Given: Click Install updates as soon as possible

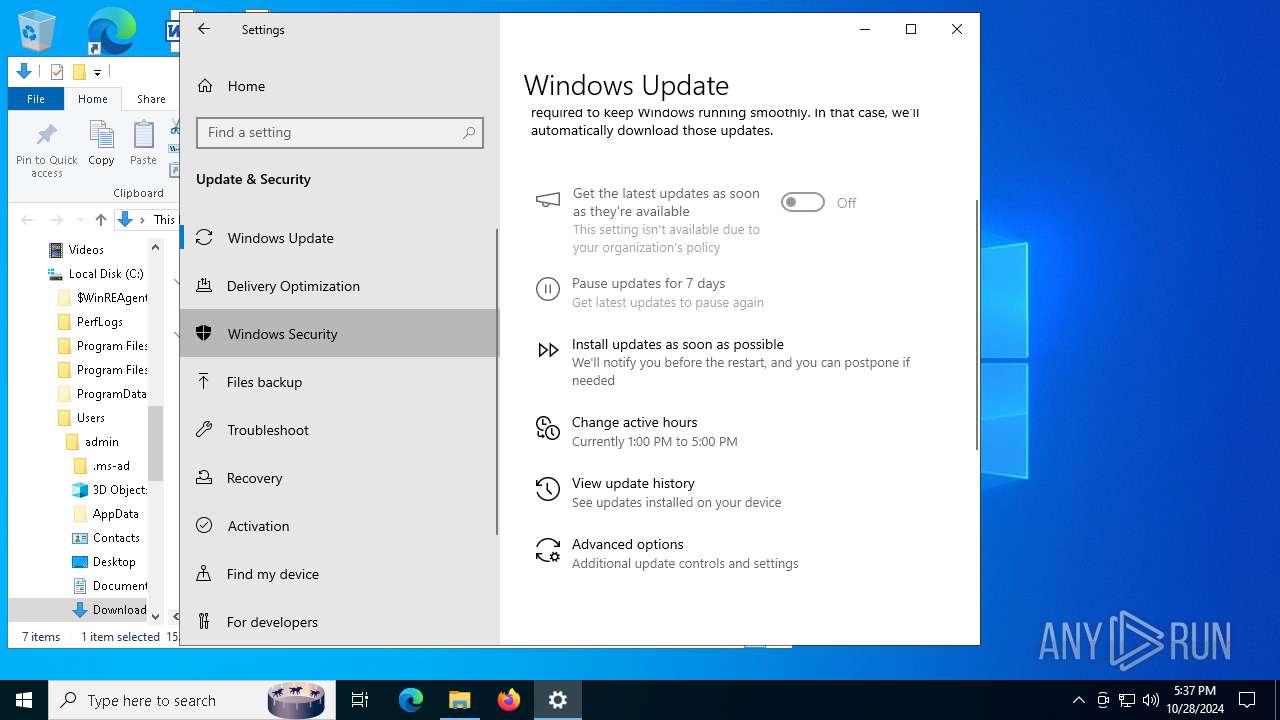Looking at the screenshot, I should coord(677,344).
